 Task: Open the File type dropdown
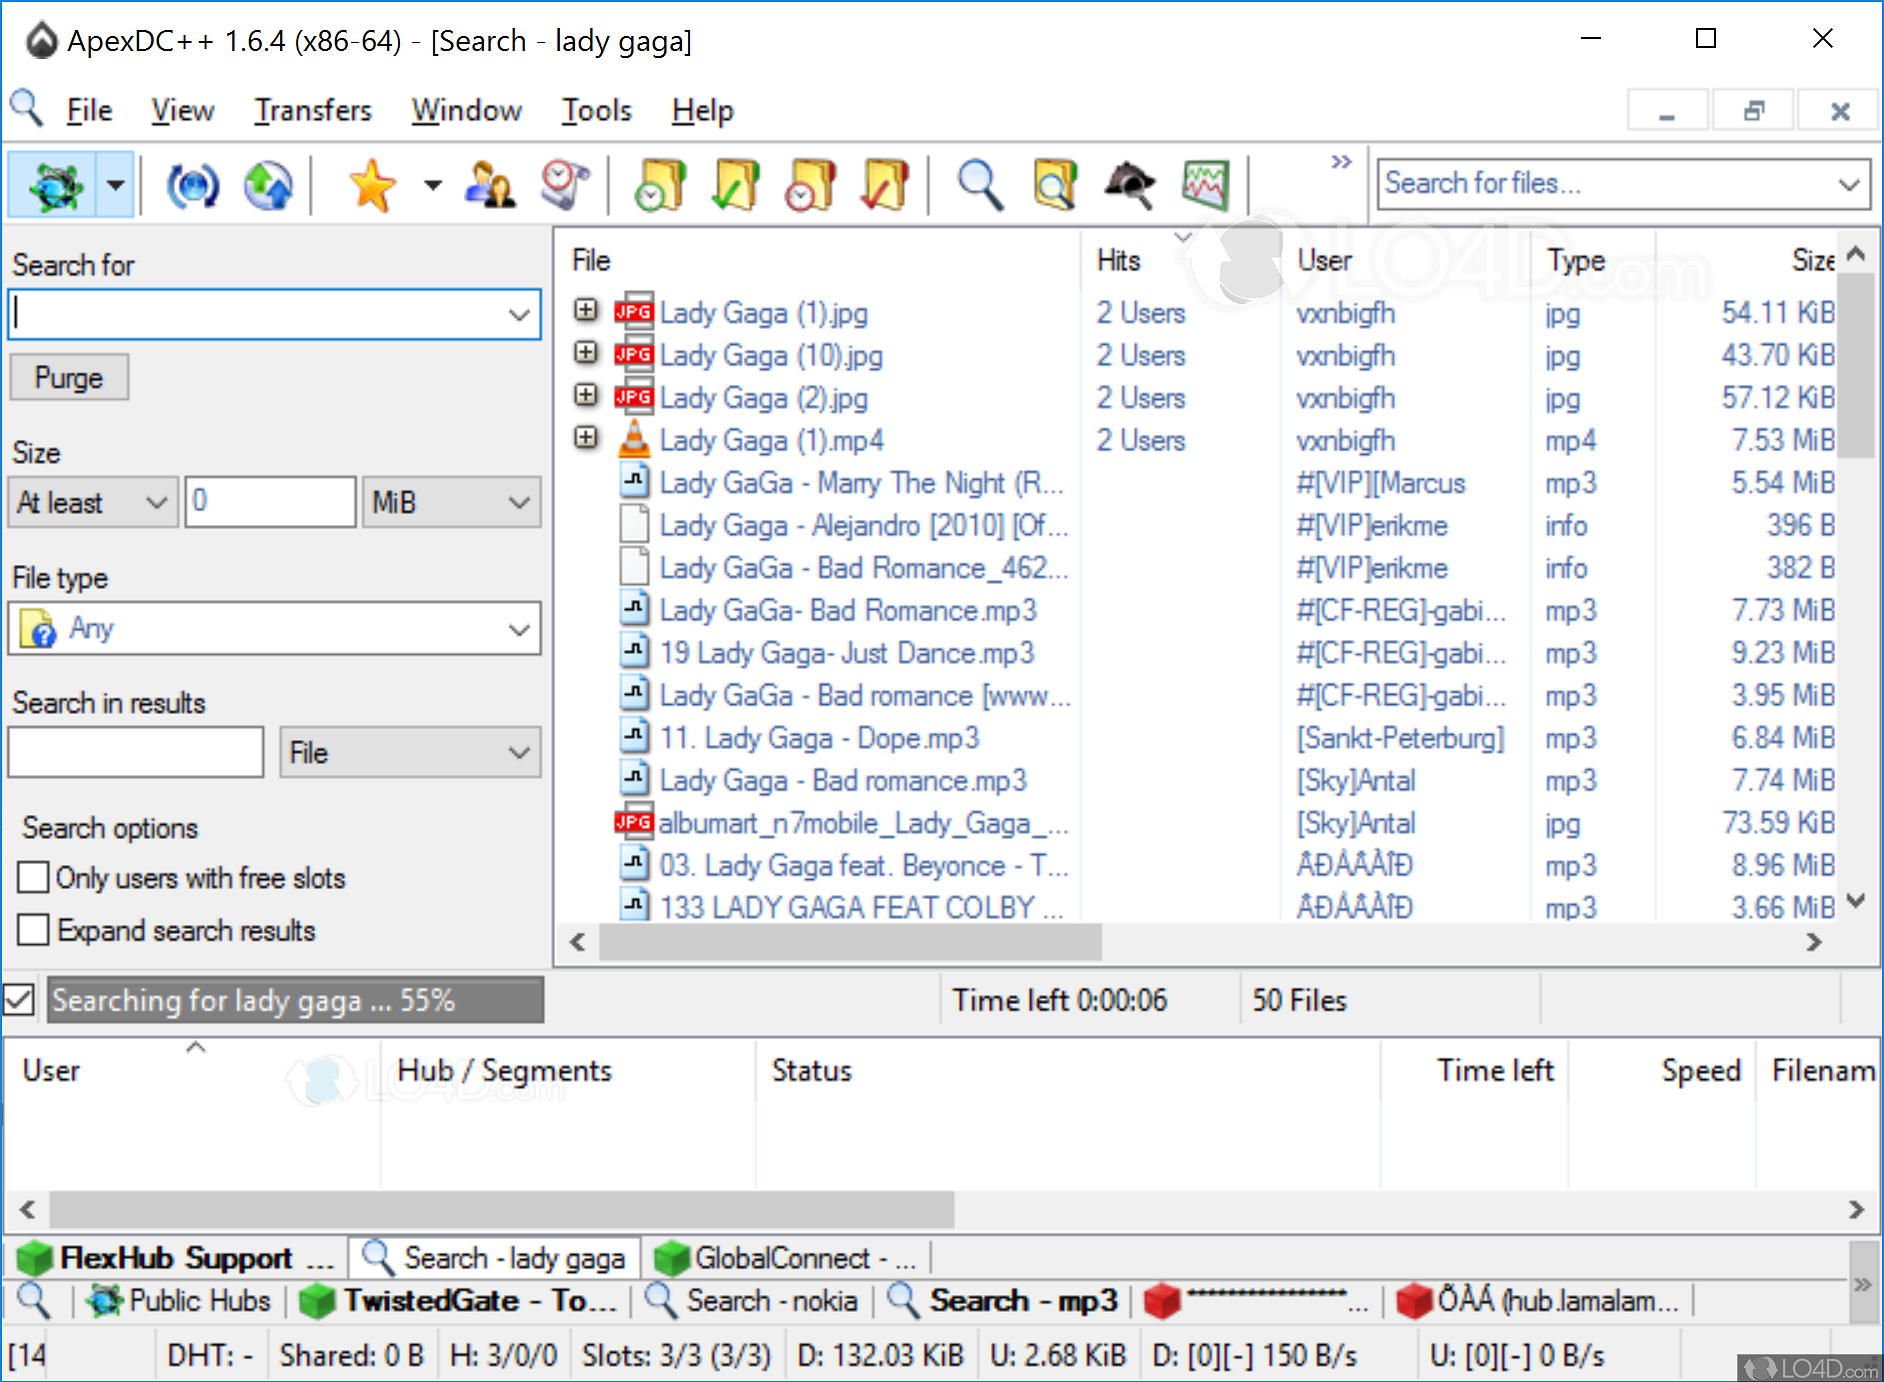[274, 629]
